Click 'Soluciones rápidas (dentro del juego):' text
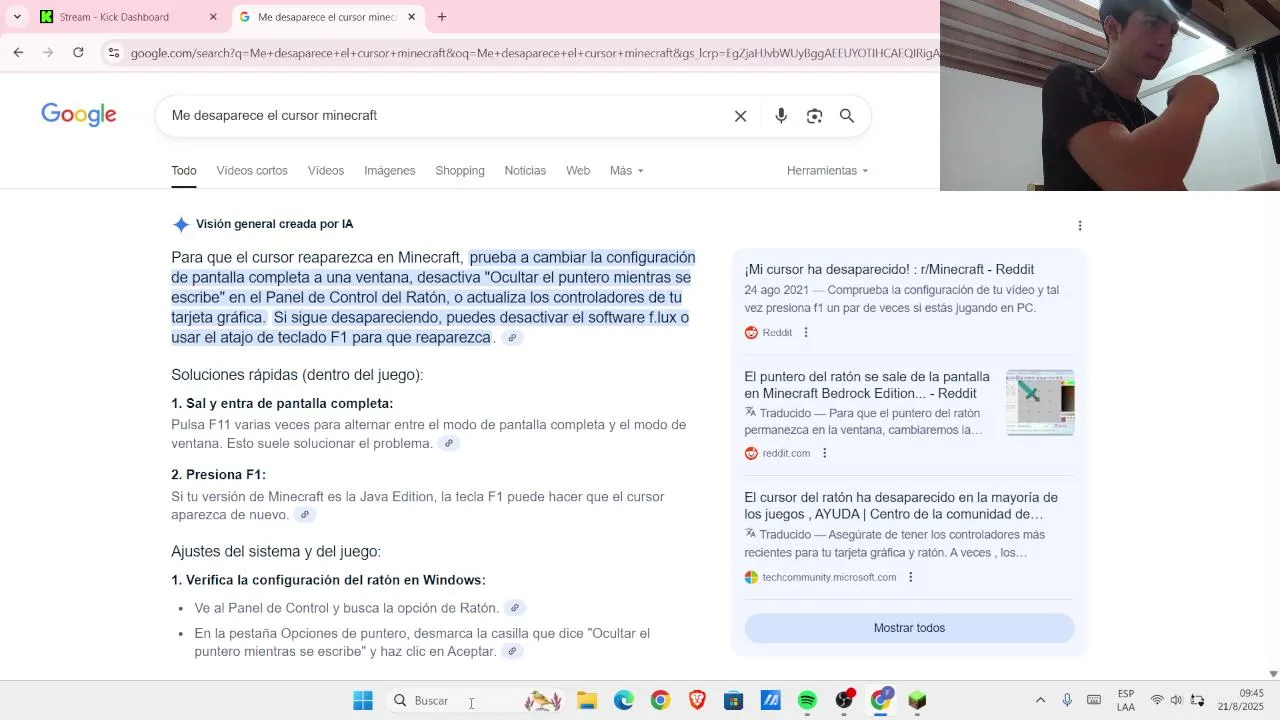 pos(297,375)
